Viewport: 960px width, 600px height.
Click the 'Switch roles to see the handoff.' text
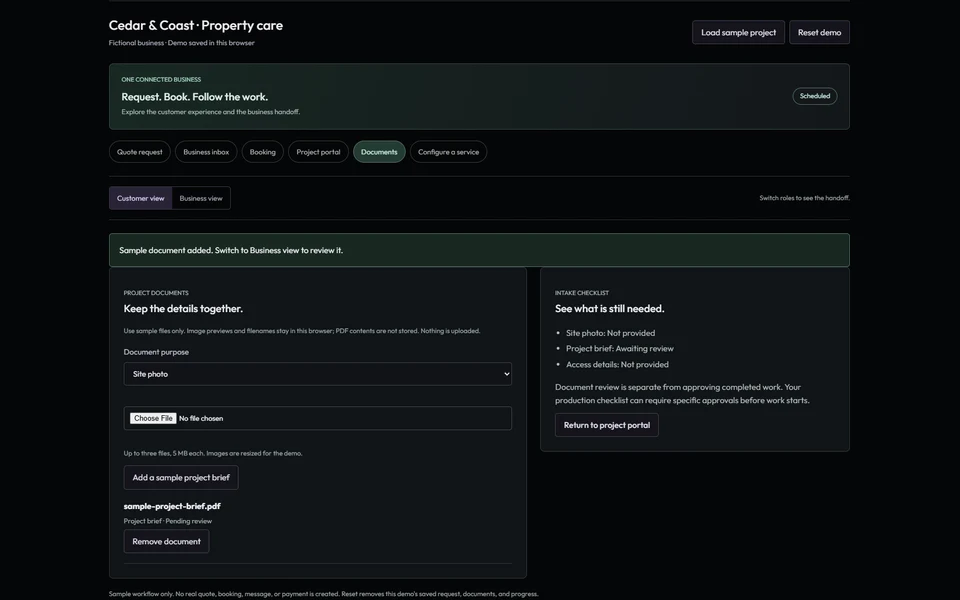[804, 198]
